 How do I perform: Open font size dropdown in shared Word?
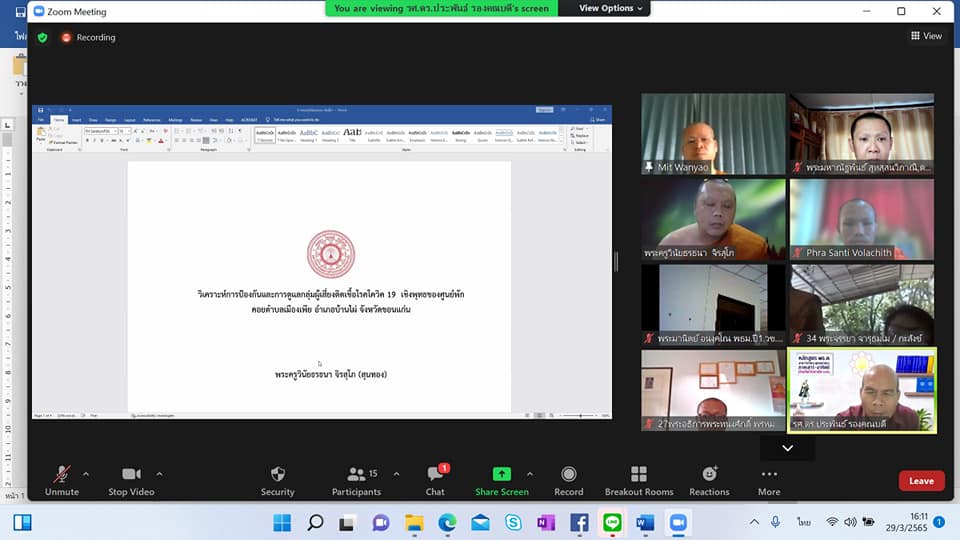coord(129,131)
